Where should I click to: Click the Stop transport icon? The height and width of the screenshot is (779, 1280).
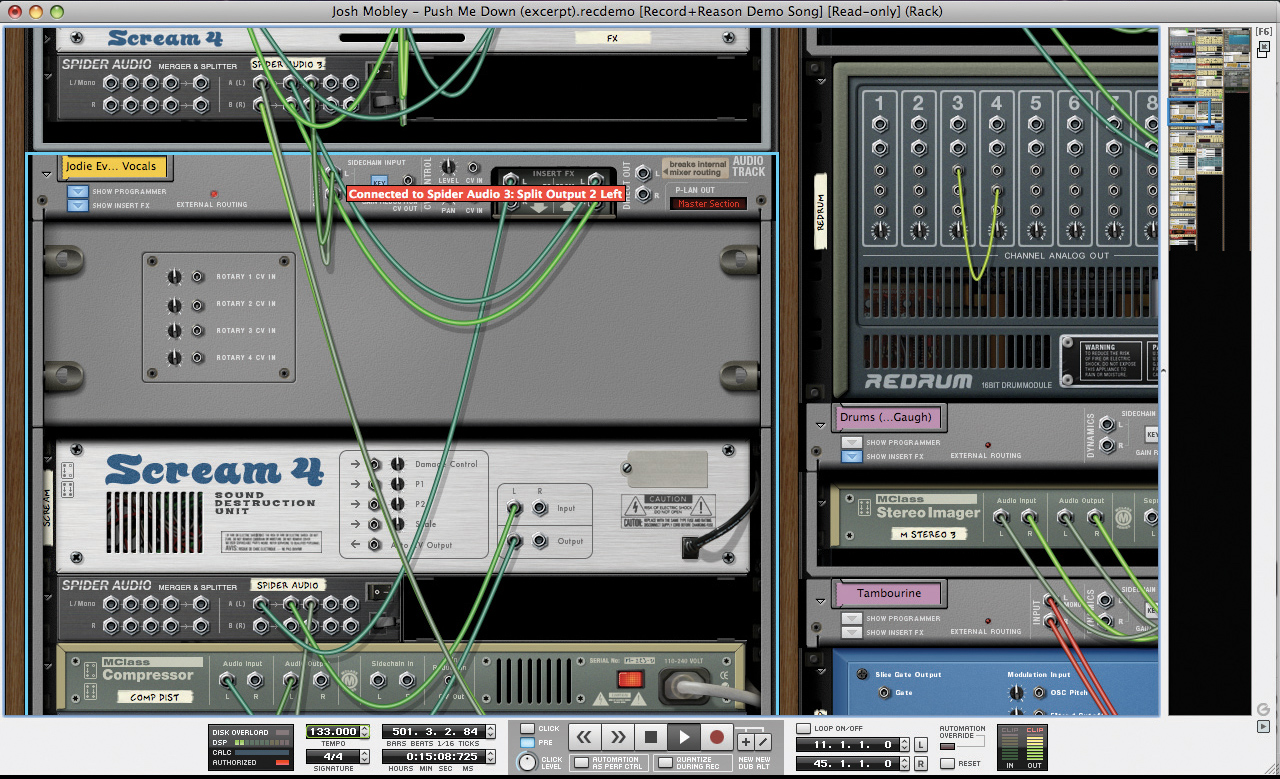tap(650, 737)
